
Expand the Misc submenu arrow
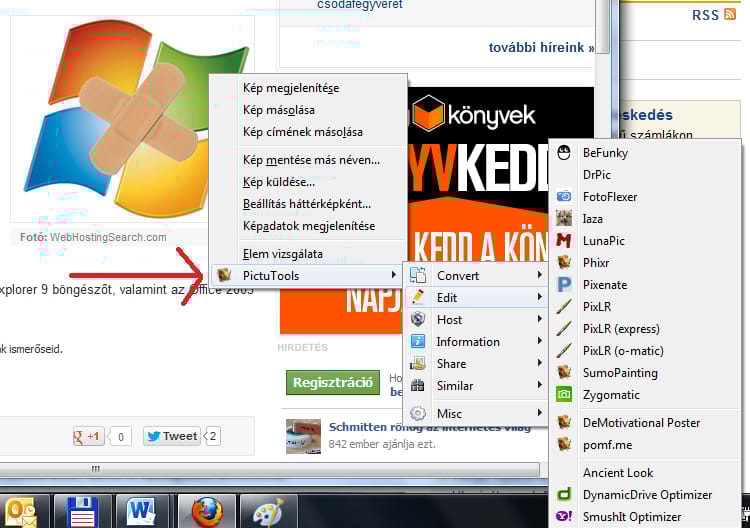pyautogui.click(x=540, y=412)
